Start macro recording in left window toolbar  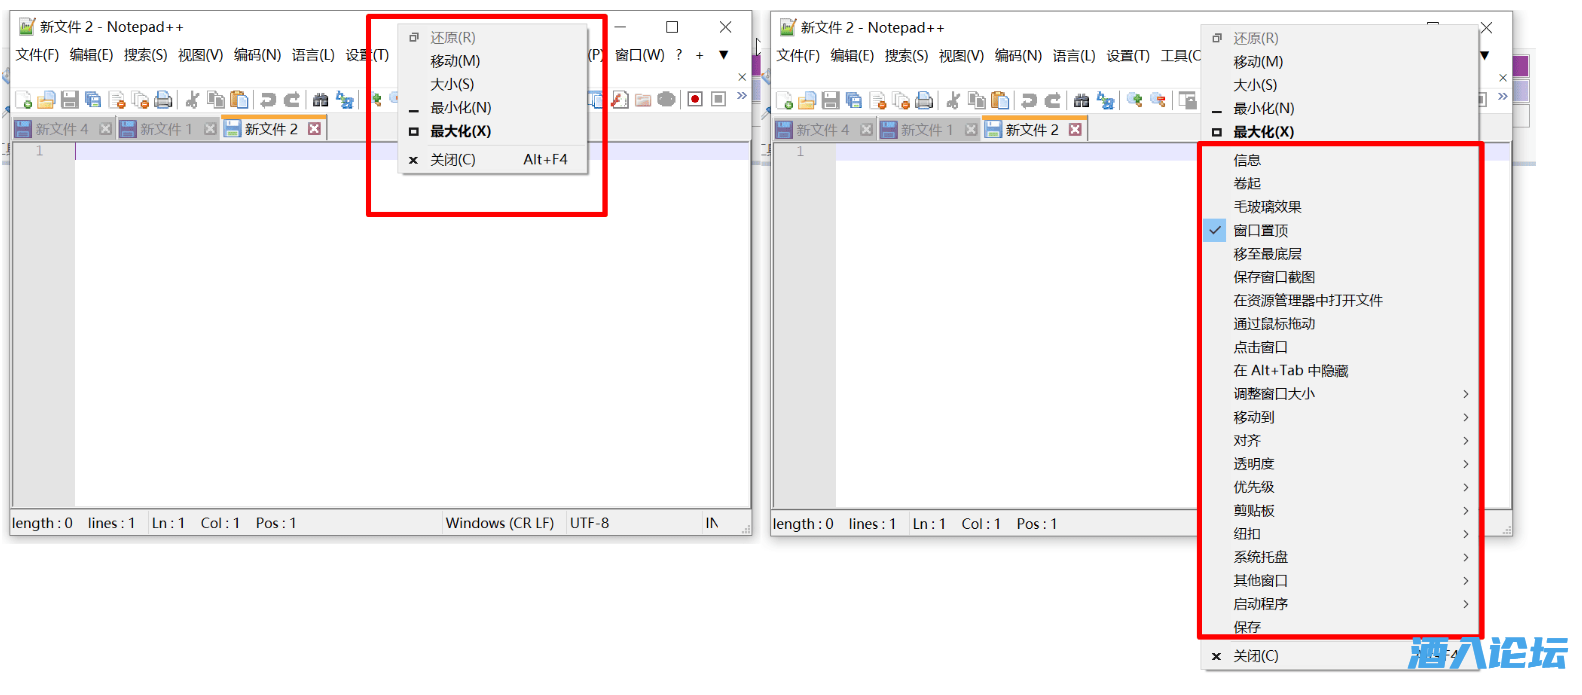tap(695, 99)
